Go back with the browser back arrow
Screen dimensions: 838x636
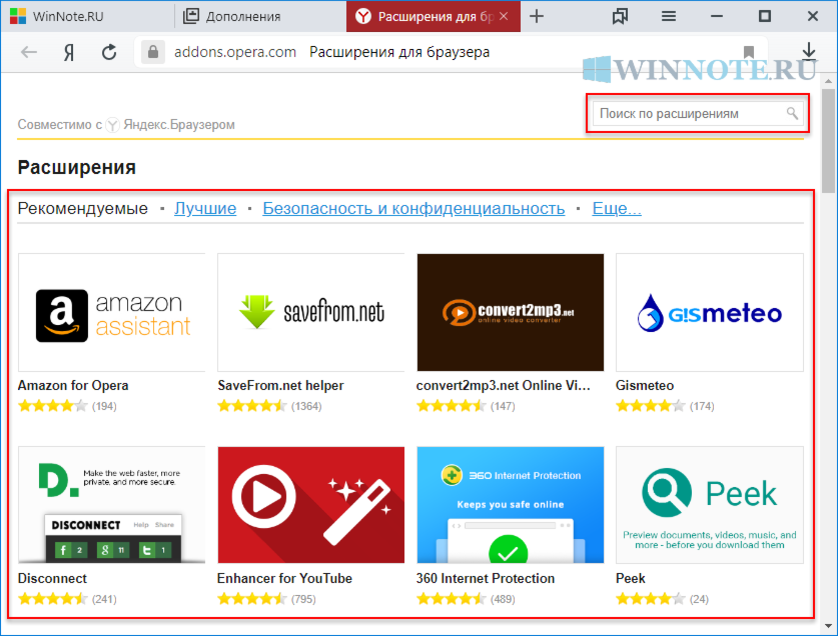pyautogui.click(x=29, y=52)
